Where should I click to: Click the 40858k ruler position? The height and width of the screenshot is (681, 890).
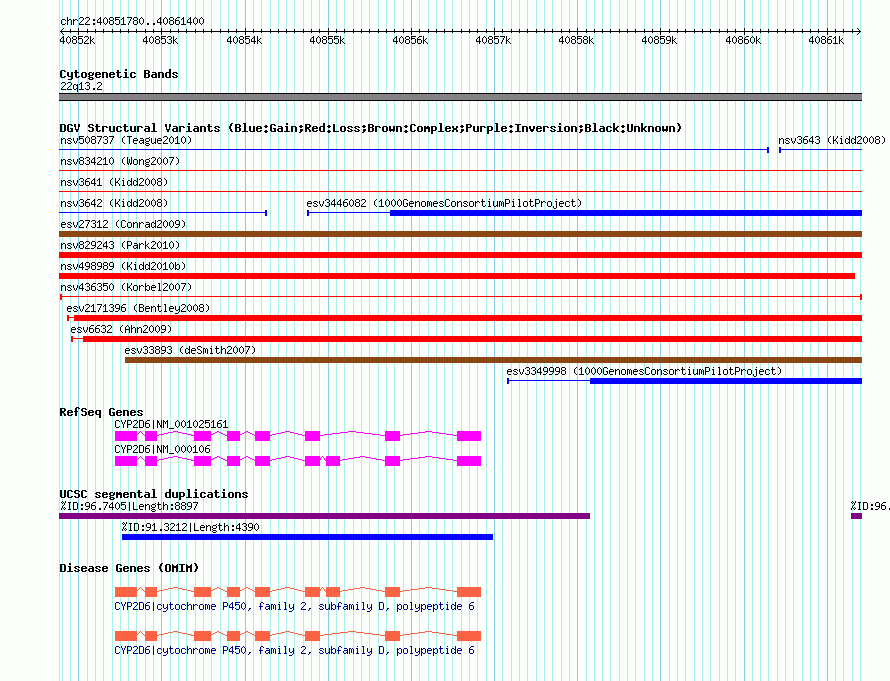[x=576, y=40]
